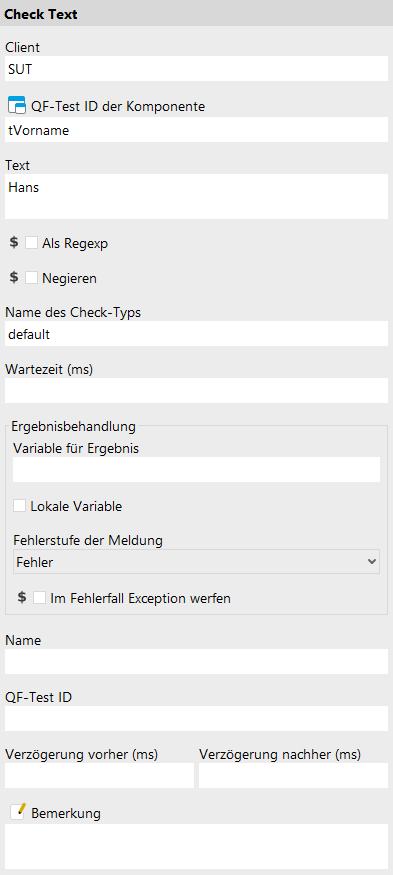
Task: Focus the tVorname component ID field
Action: click(x=196, y=129)
